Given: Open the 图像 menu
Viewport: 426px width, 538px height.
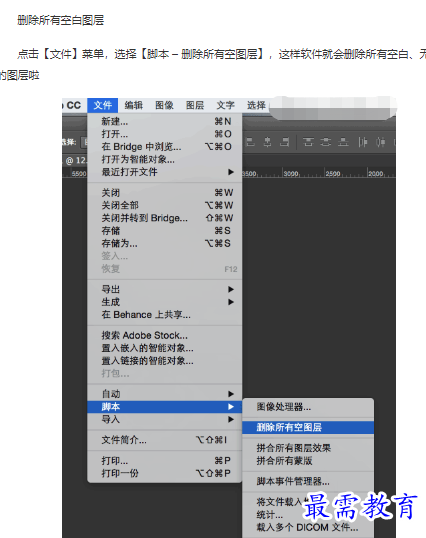Looking at the screenshot, I should click(x=164, y=105).
